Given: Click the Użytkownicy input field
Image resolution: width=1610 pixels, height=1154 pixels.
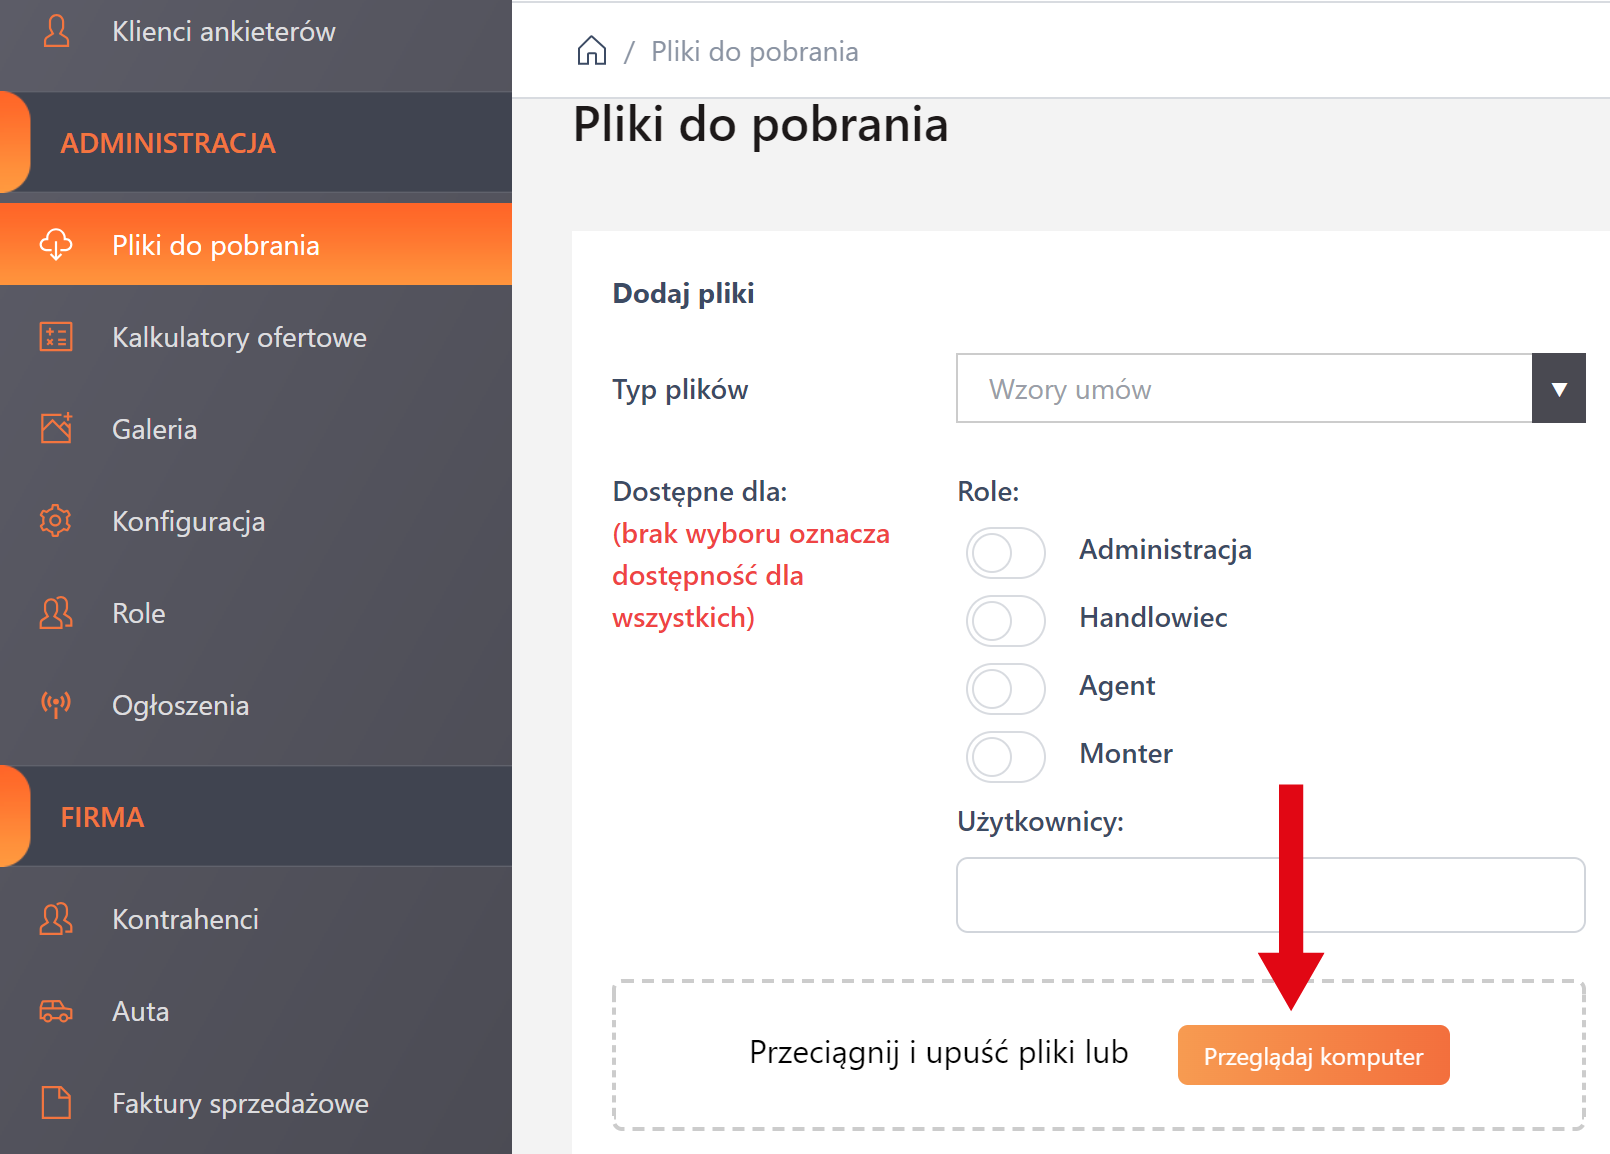Looking at the screenshot, I should pyautogui.click(x=1270, y=895).
